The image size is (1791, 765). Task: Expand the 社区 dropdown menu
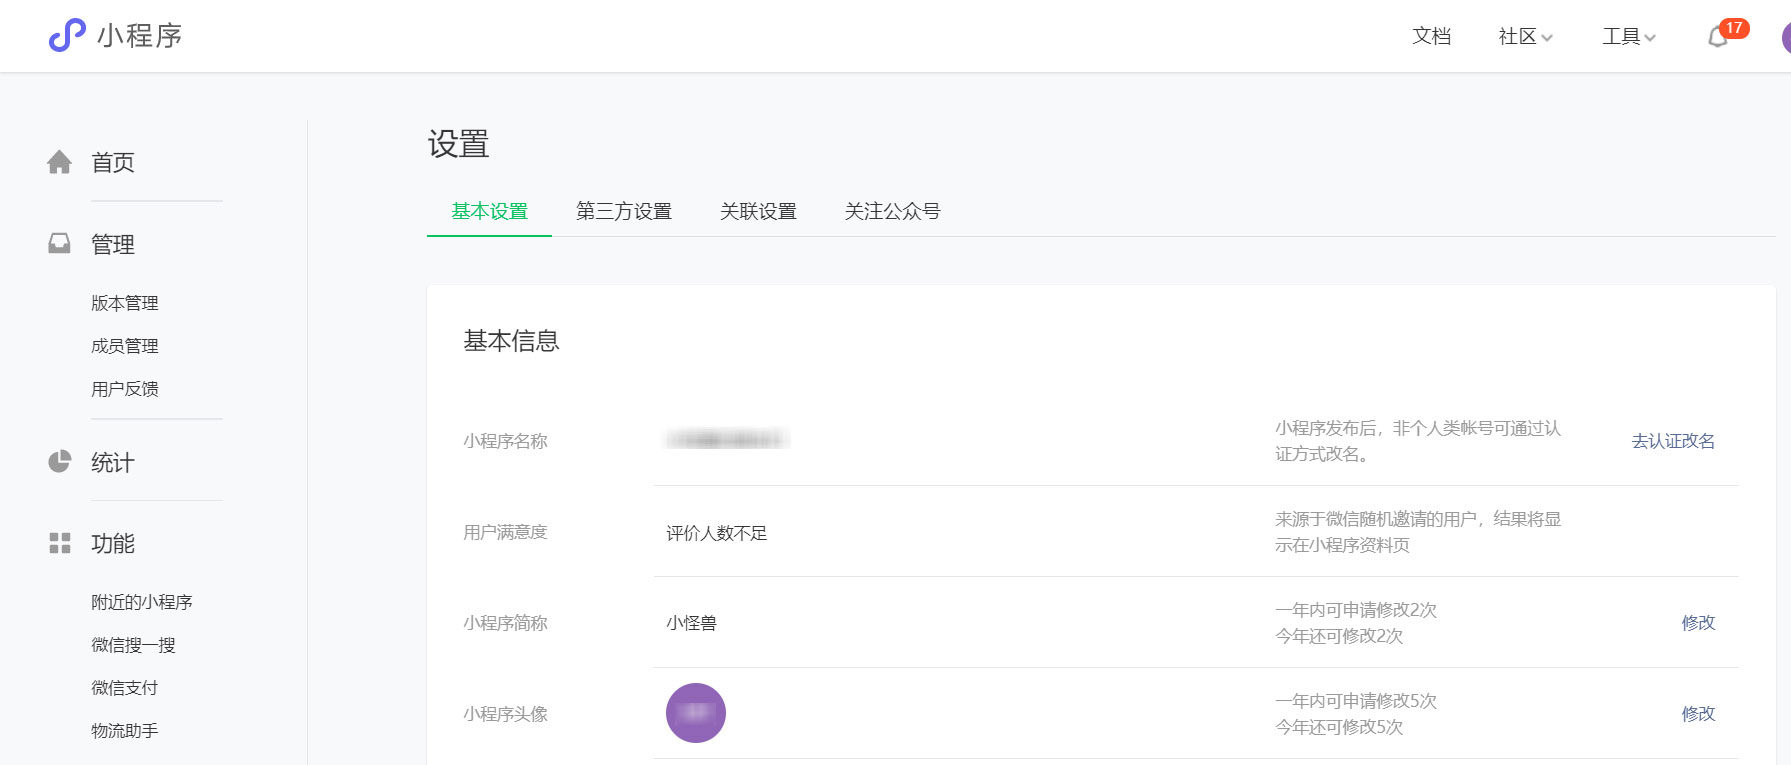[1525, 37]
